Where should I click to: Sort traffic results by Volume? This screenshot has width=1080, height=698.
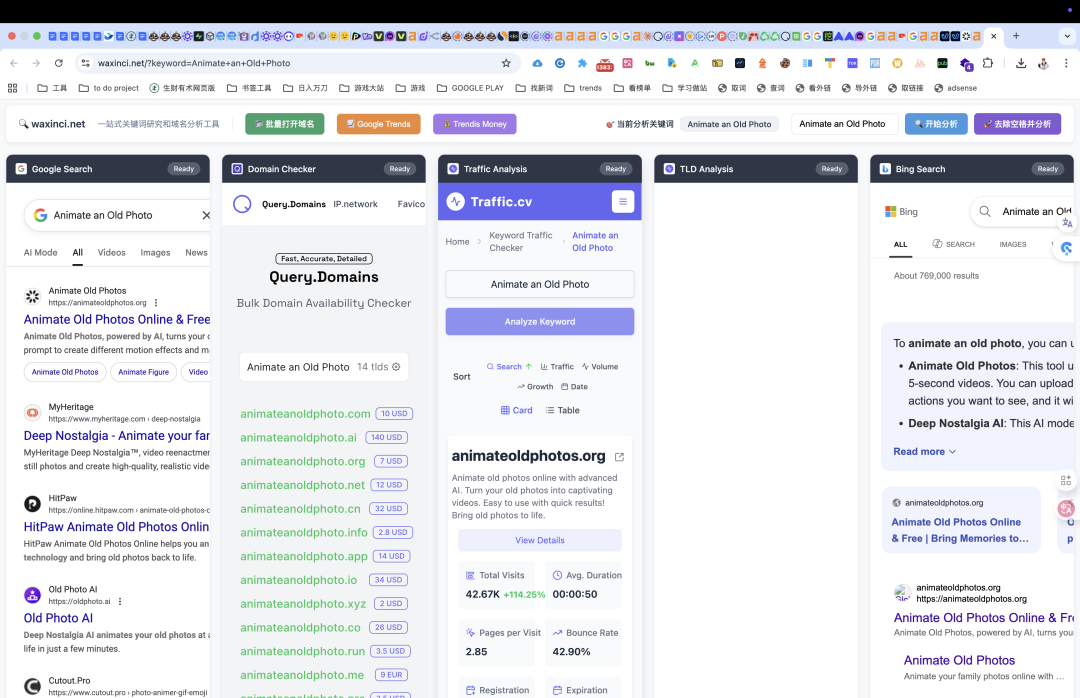[599, 367]
